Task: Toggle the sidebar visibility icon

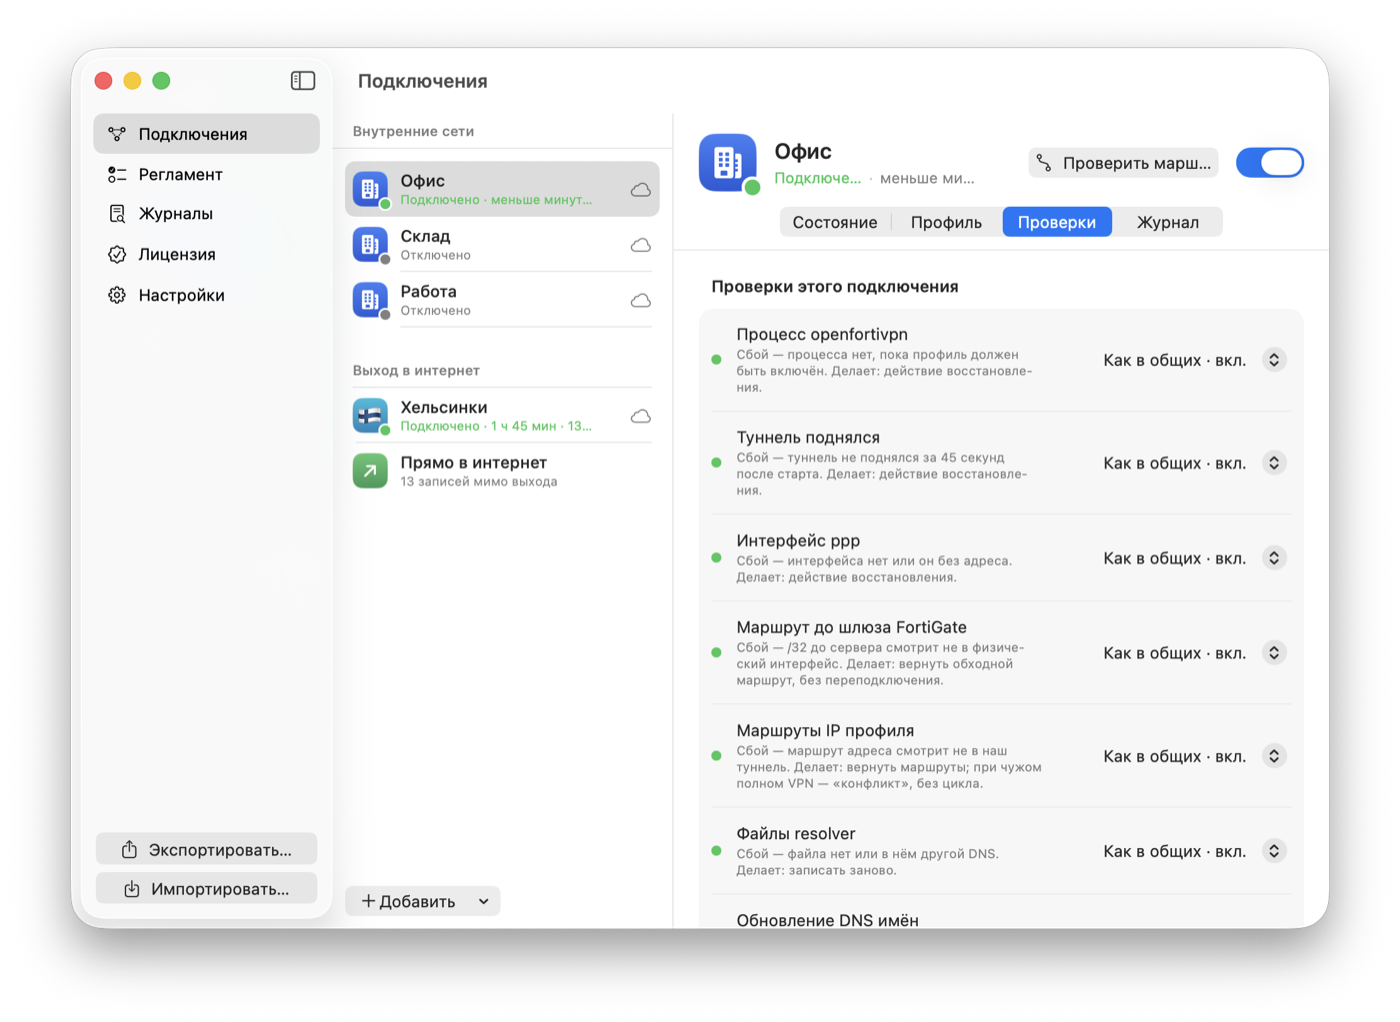Action: click(303, 81)
